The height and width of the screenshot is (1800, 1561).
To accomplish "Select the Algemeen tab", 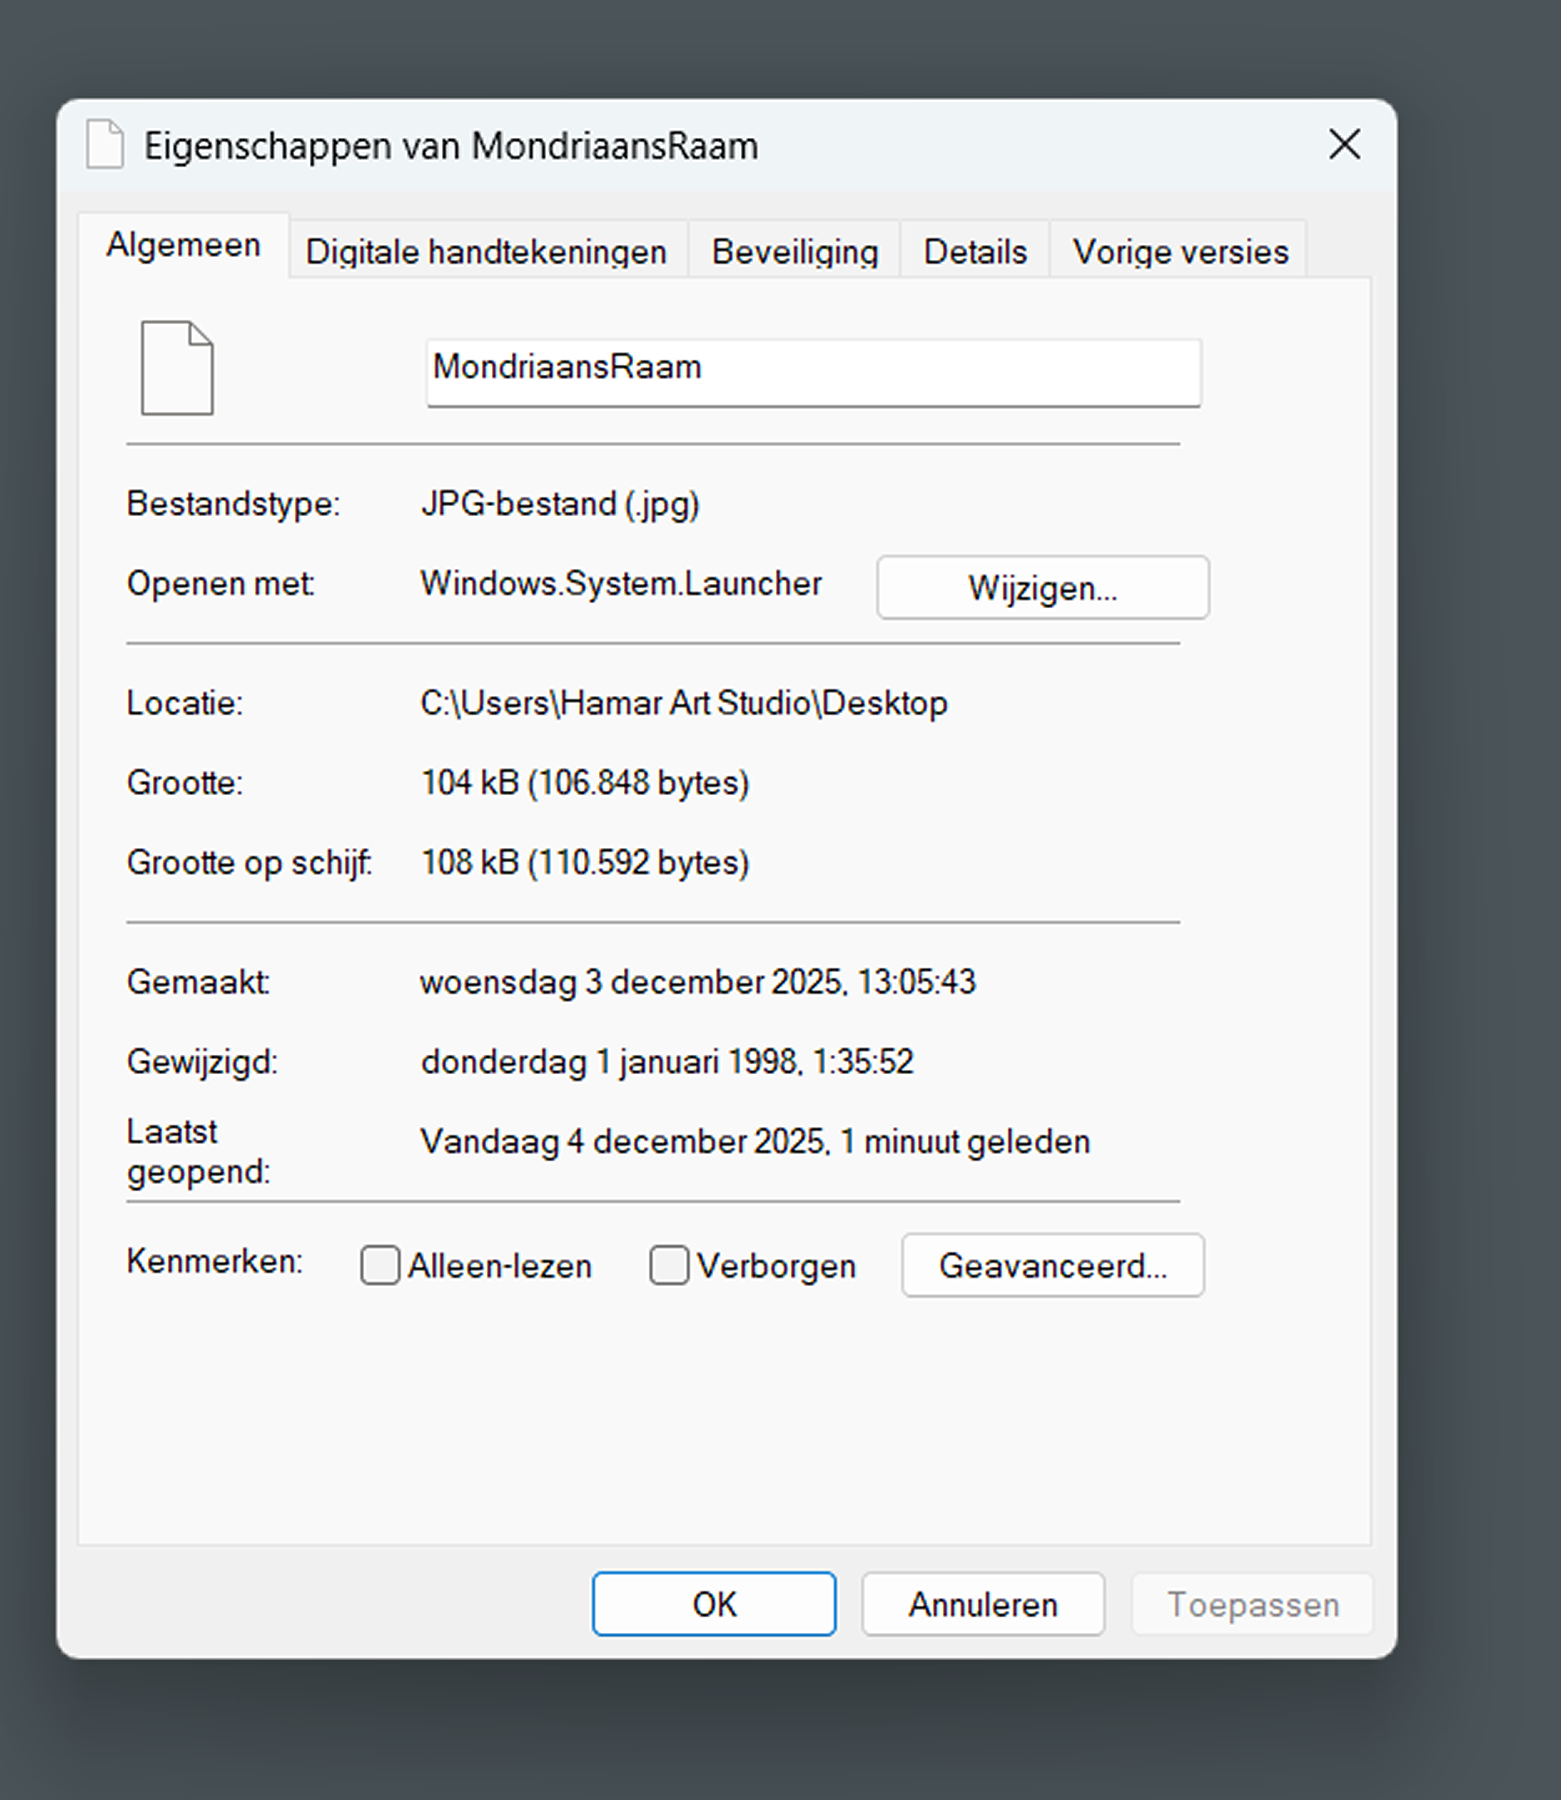I will tap(184, 246).
